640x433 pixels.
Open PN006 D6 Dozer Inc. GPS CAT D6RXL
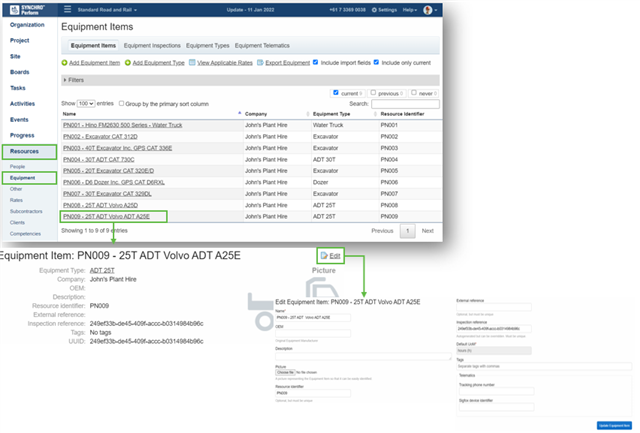click(114, 182)
